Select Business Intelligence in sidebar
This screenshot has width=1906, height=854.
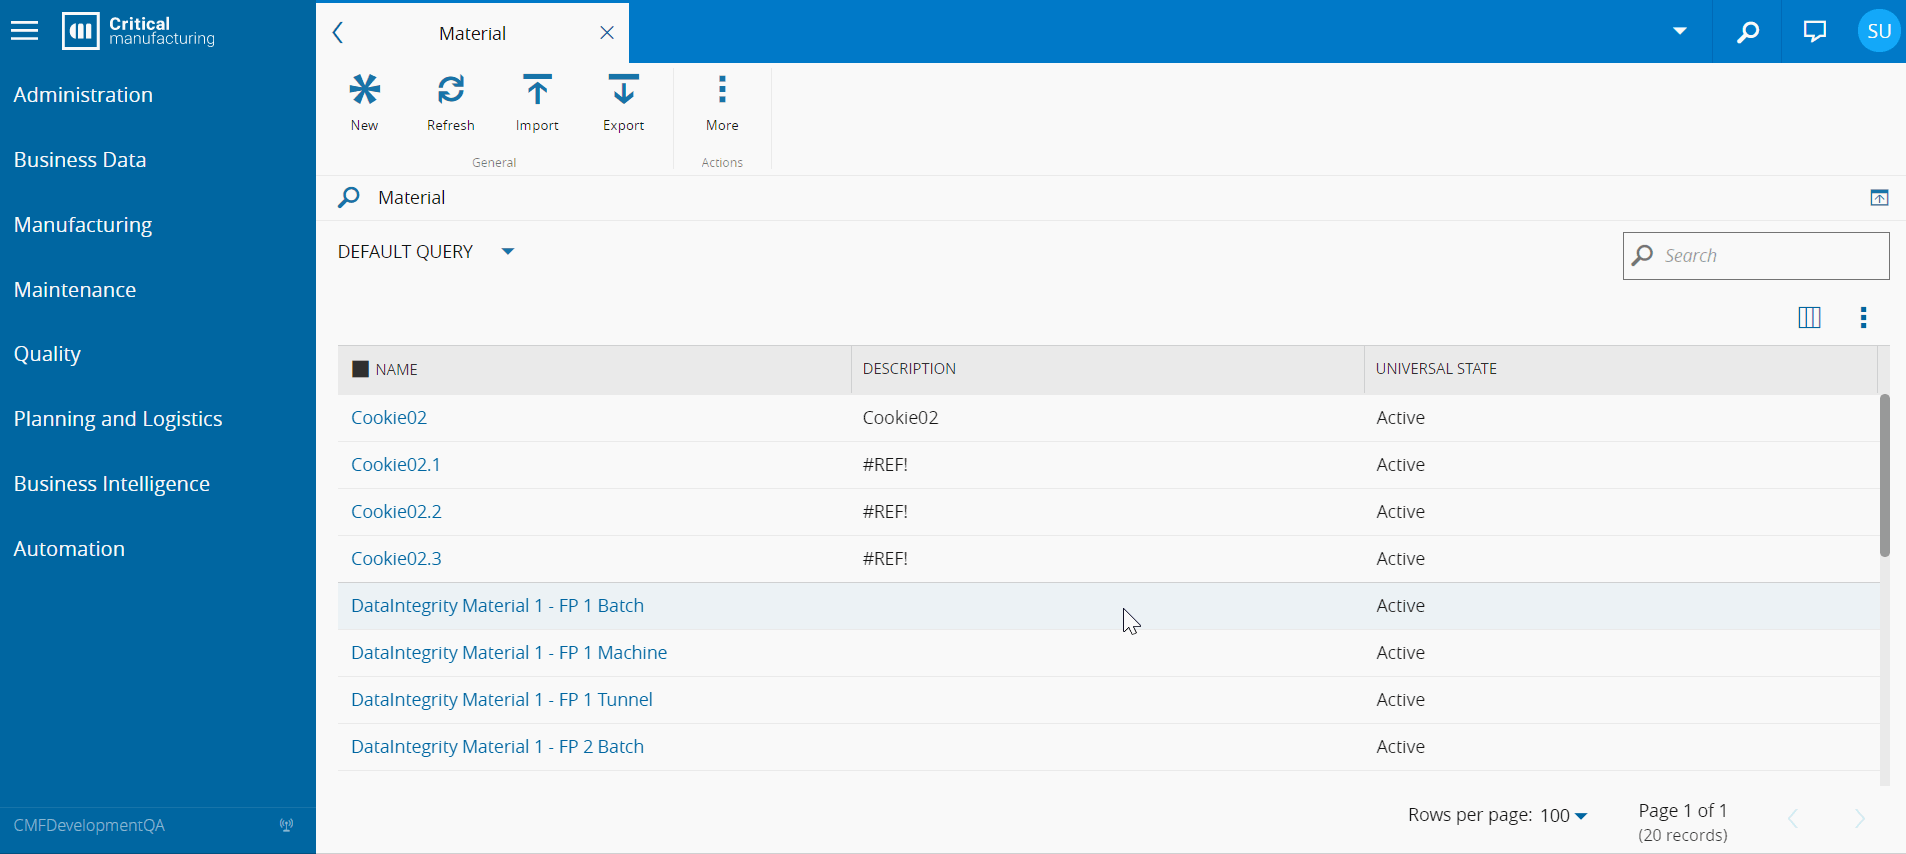pos(112,484)
